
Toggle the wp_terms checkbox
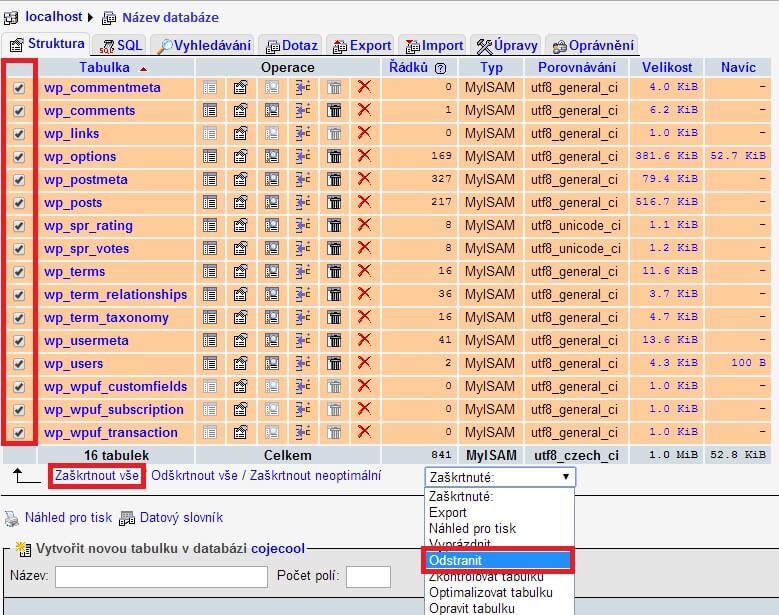(19, 272)
